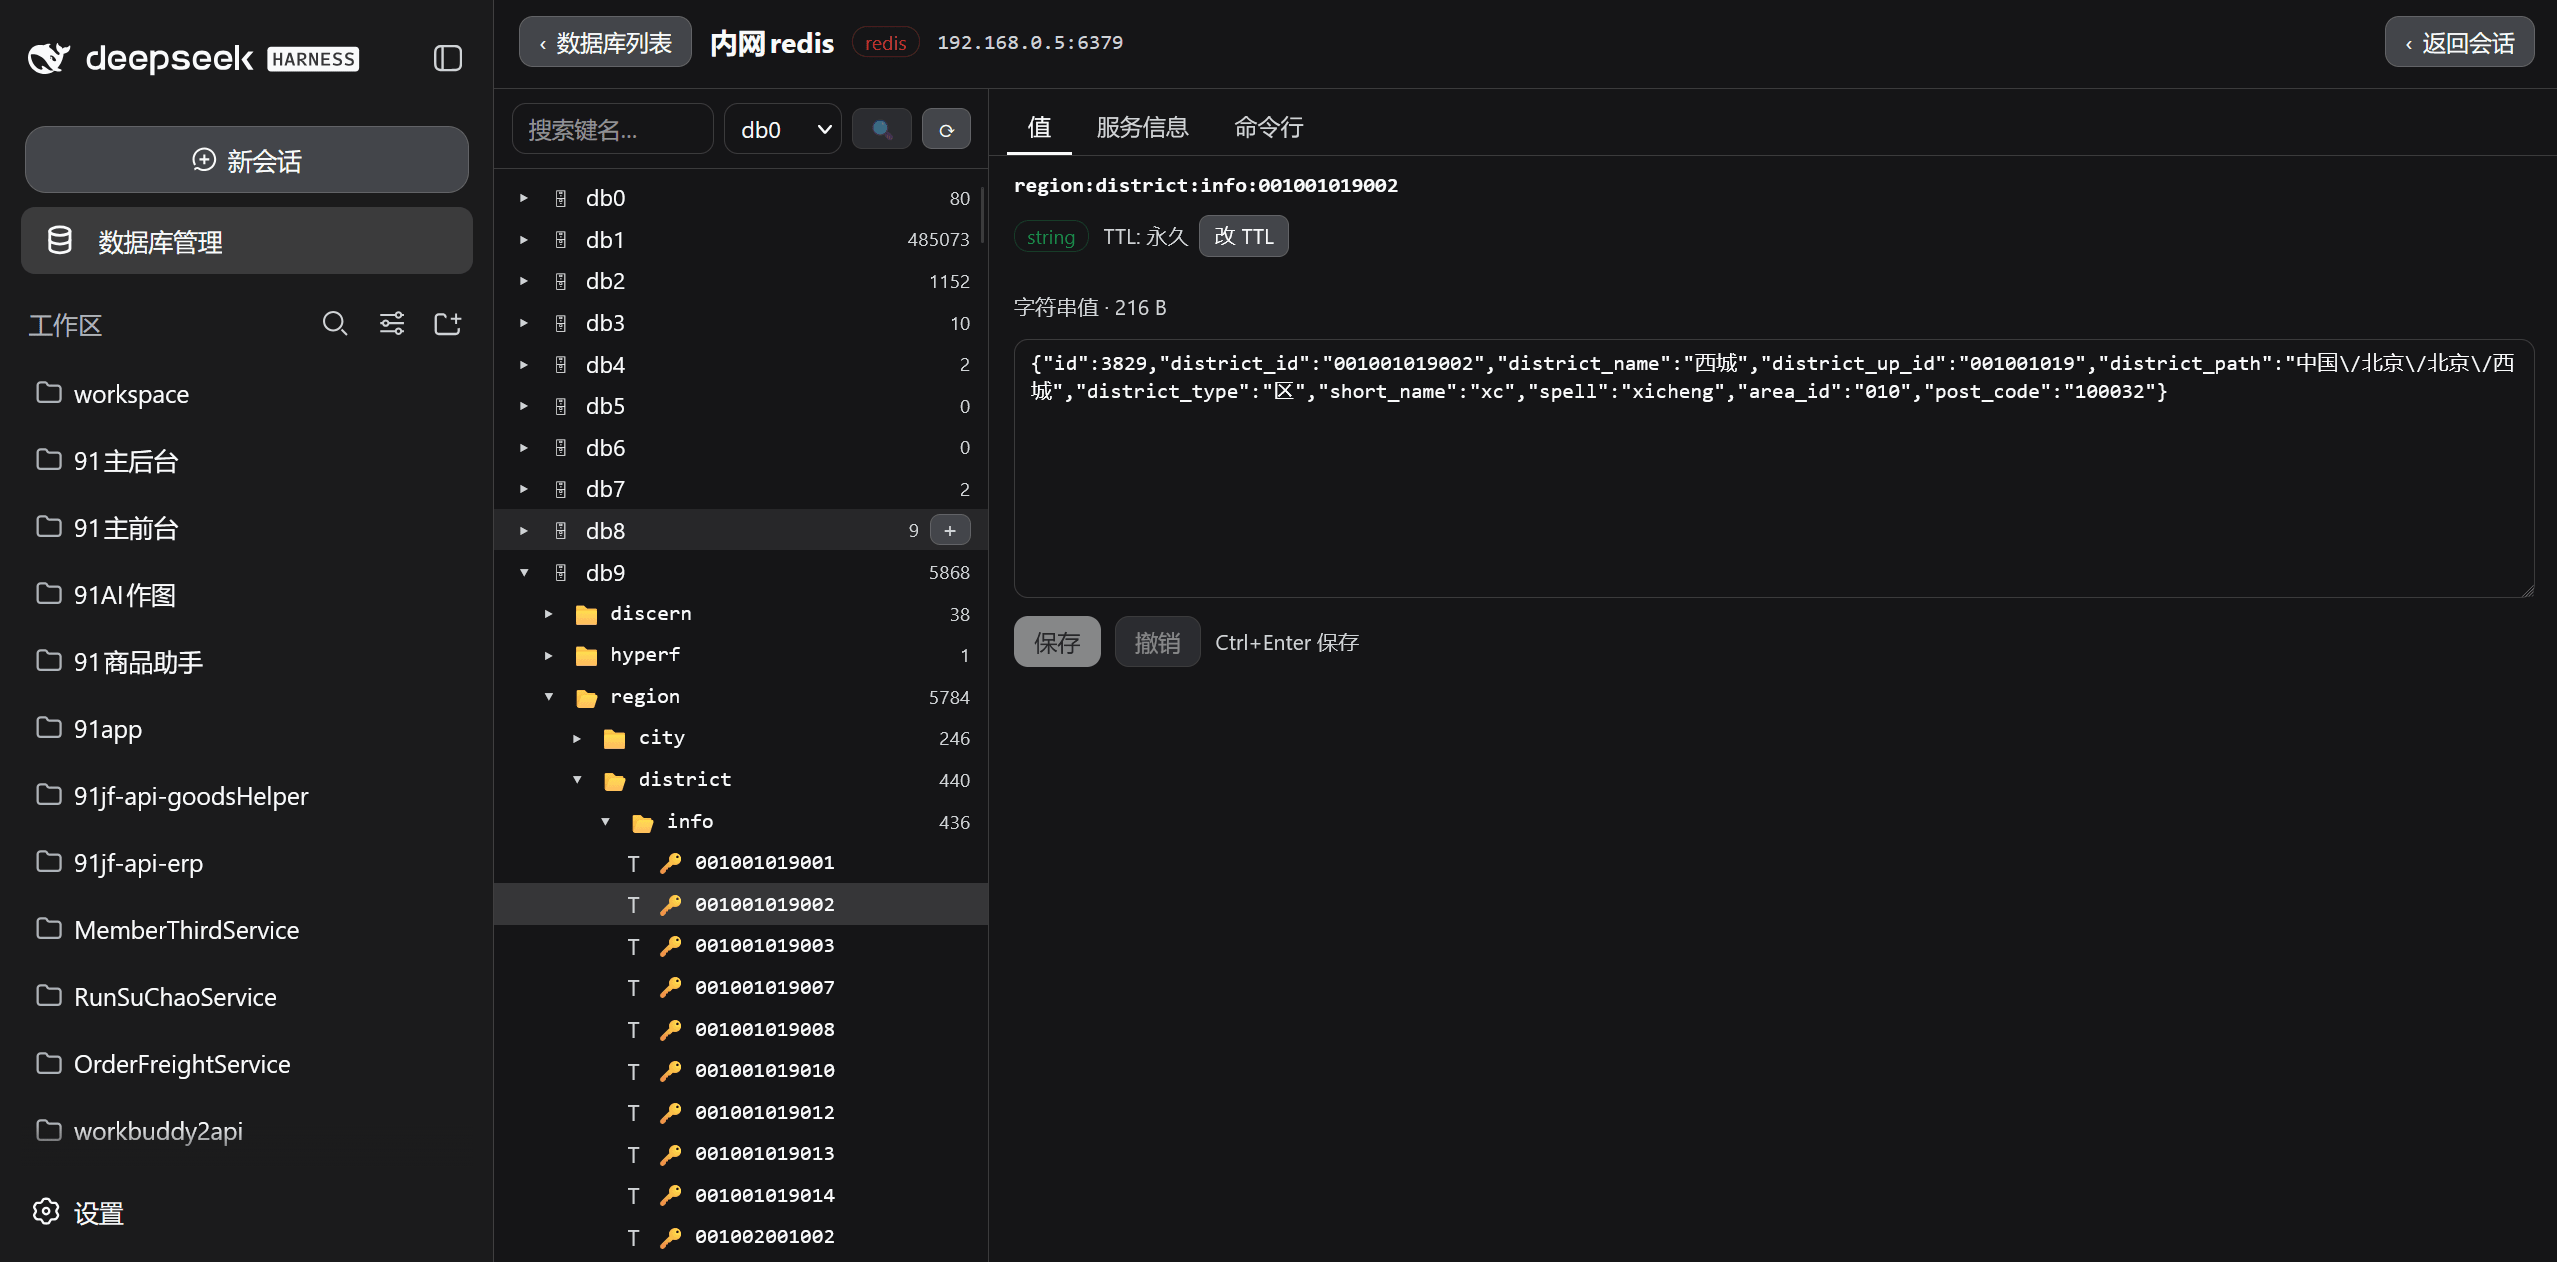Image resolution: width=2557 pixels, height=1262 pixels.
Task: Click the DeepSeek whale logo
Action: (49, 58)
